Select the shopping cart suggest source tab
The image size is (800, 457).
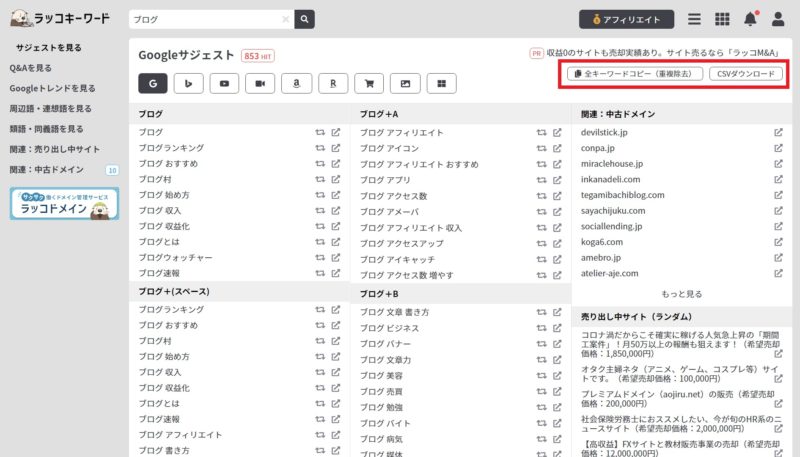coord(369,84)
